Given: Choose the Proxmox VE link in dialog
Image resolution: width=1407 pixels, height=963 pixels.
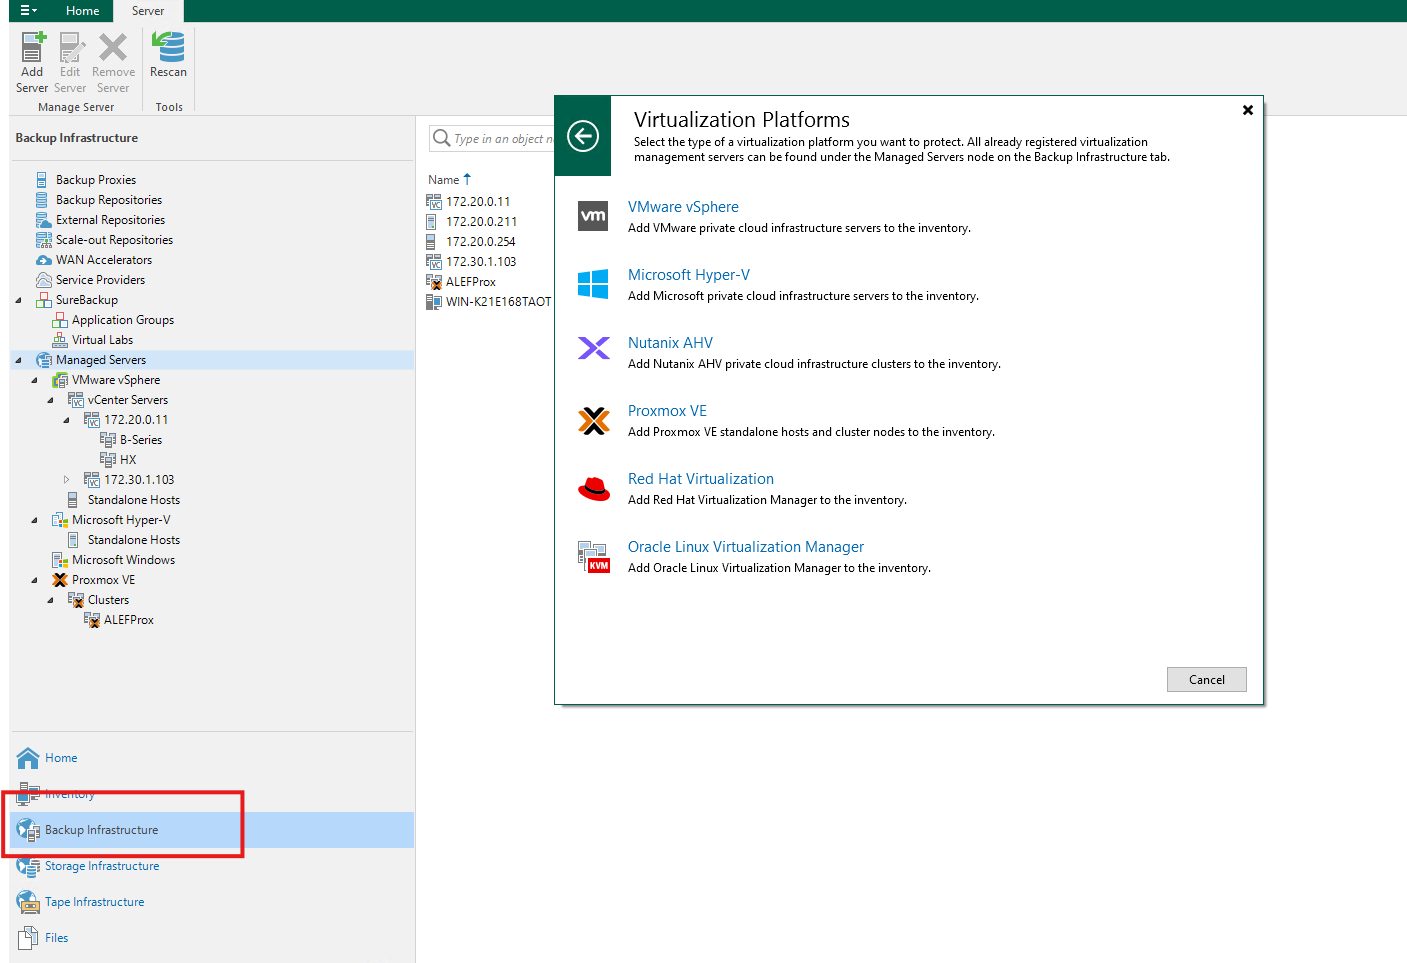Looking at the screenshot, I should click(x=667, y=411).
